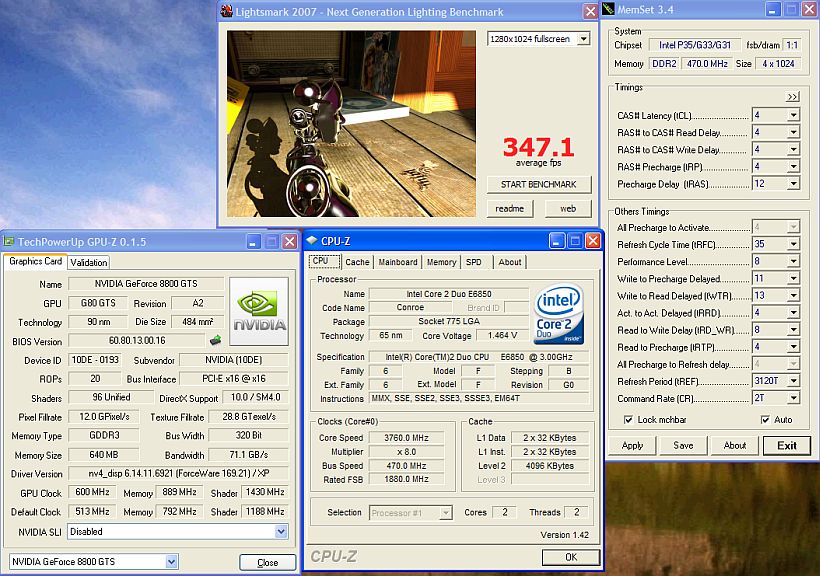The height and width of the screenshot is (576, 820).
Task: Open the Precharge Delay (tRAS) dropdown
Action: click(793, 184)
